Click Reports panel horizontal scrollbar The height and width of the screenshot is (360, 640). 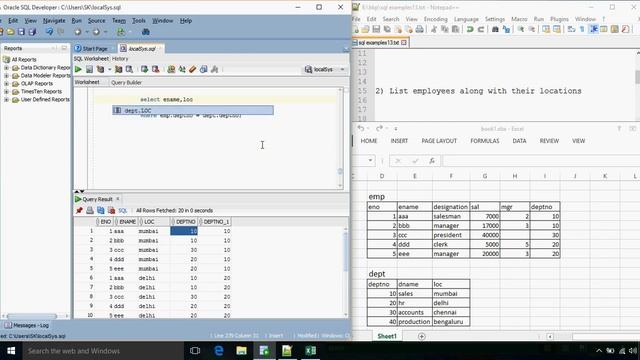pos(31,316)
